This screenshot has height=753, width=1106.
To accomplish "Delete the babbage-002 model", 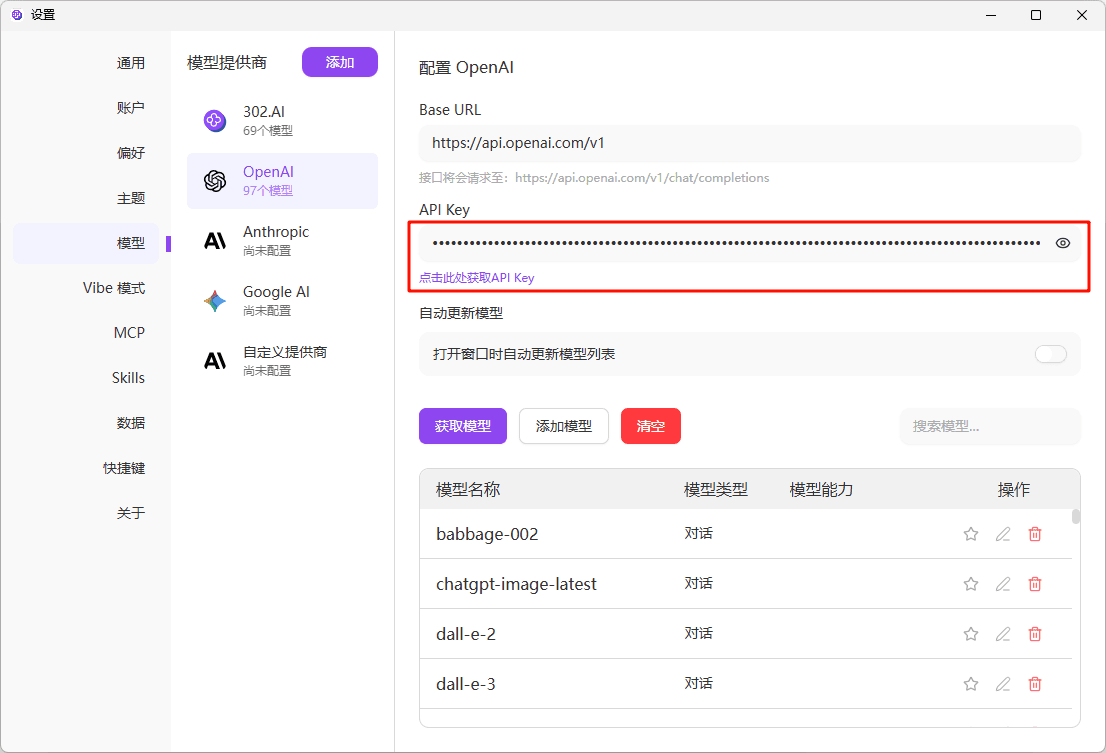I will [x=1035, y=534].
